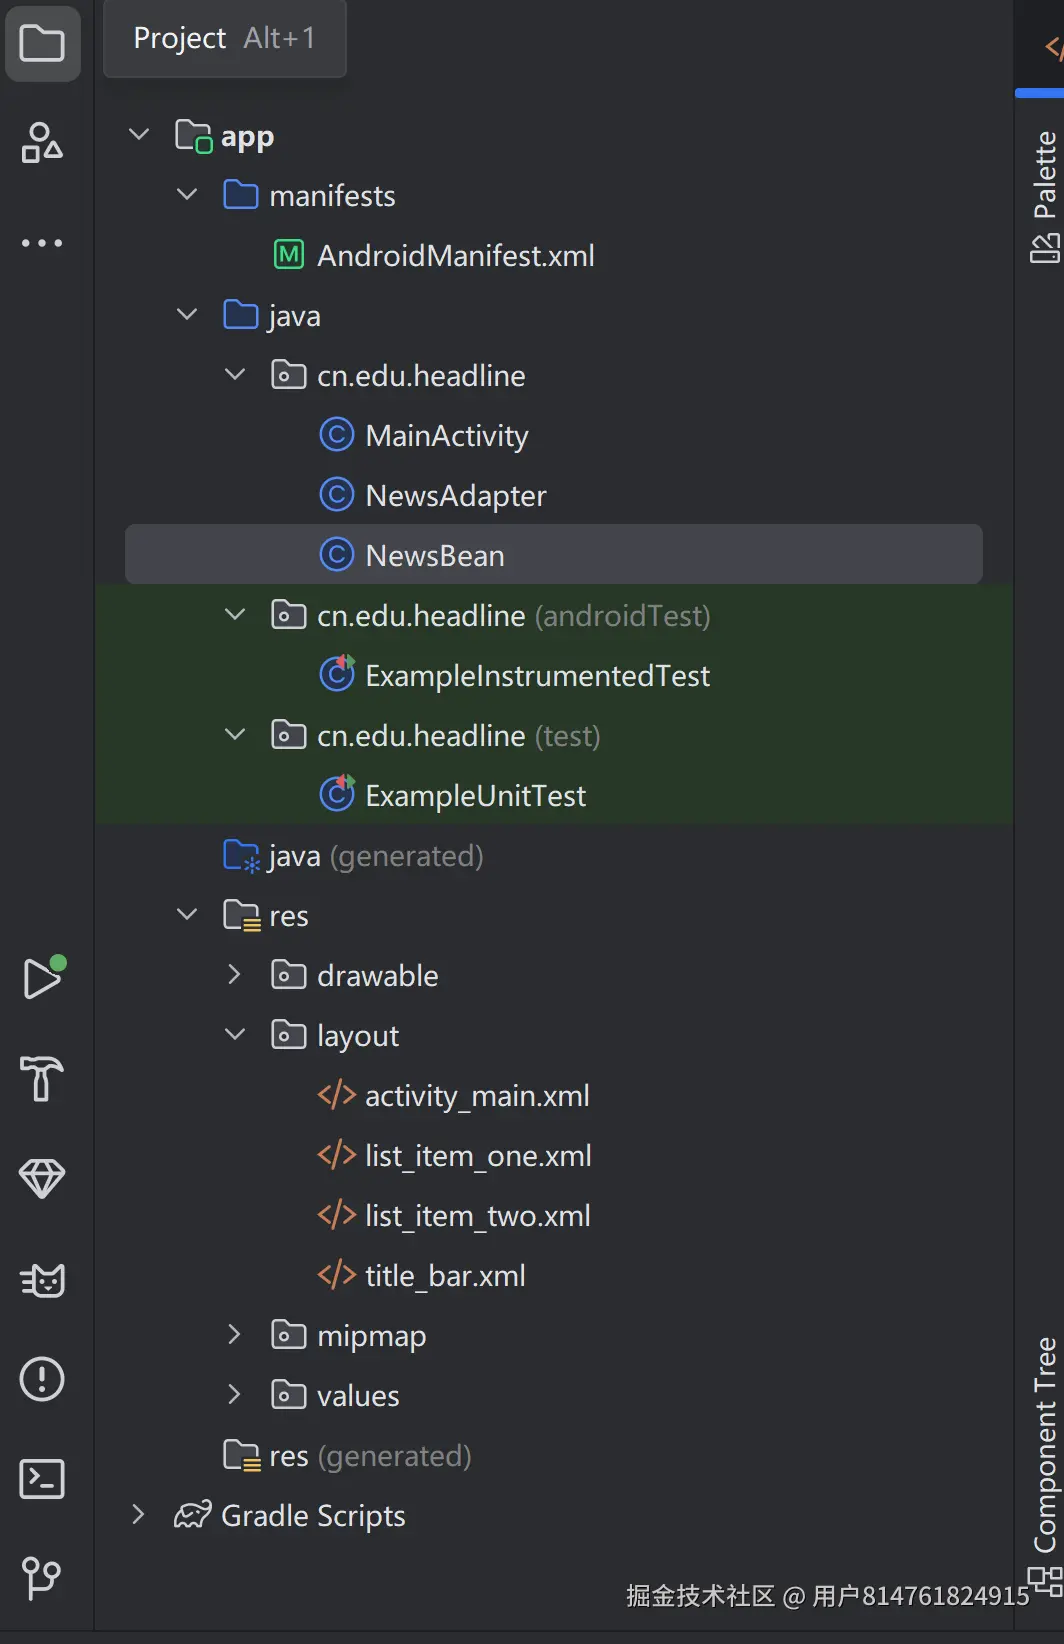Image resolution: width=1064 pixels, height=1644 pixels.
Task: Open the Running Devices tool window
Action: point(42,978)
